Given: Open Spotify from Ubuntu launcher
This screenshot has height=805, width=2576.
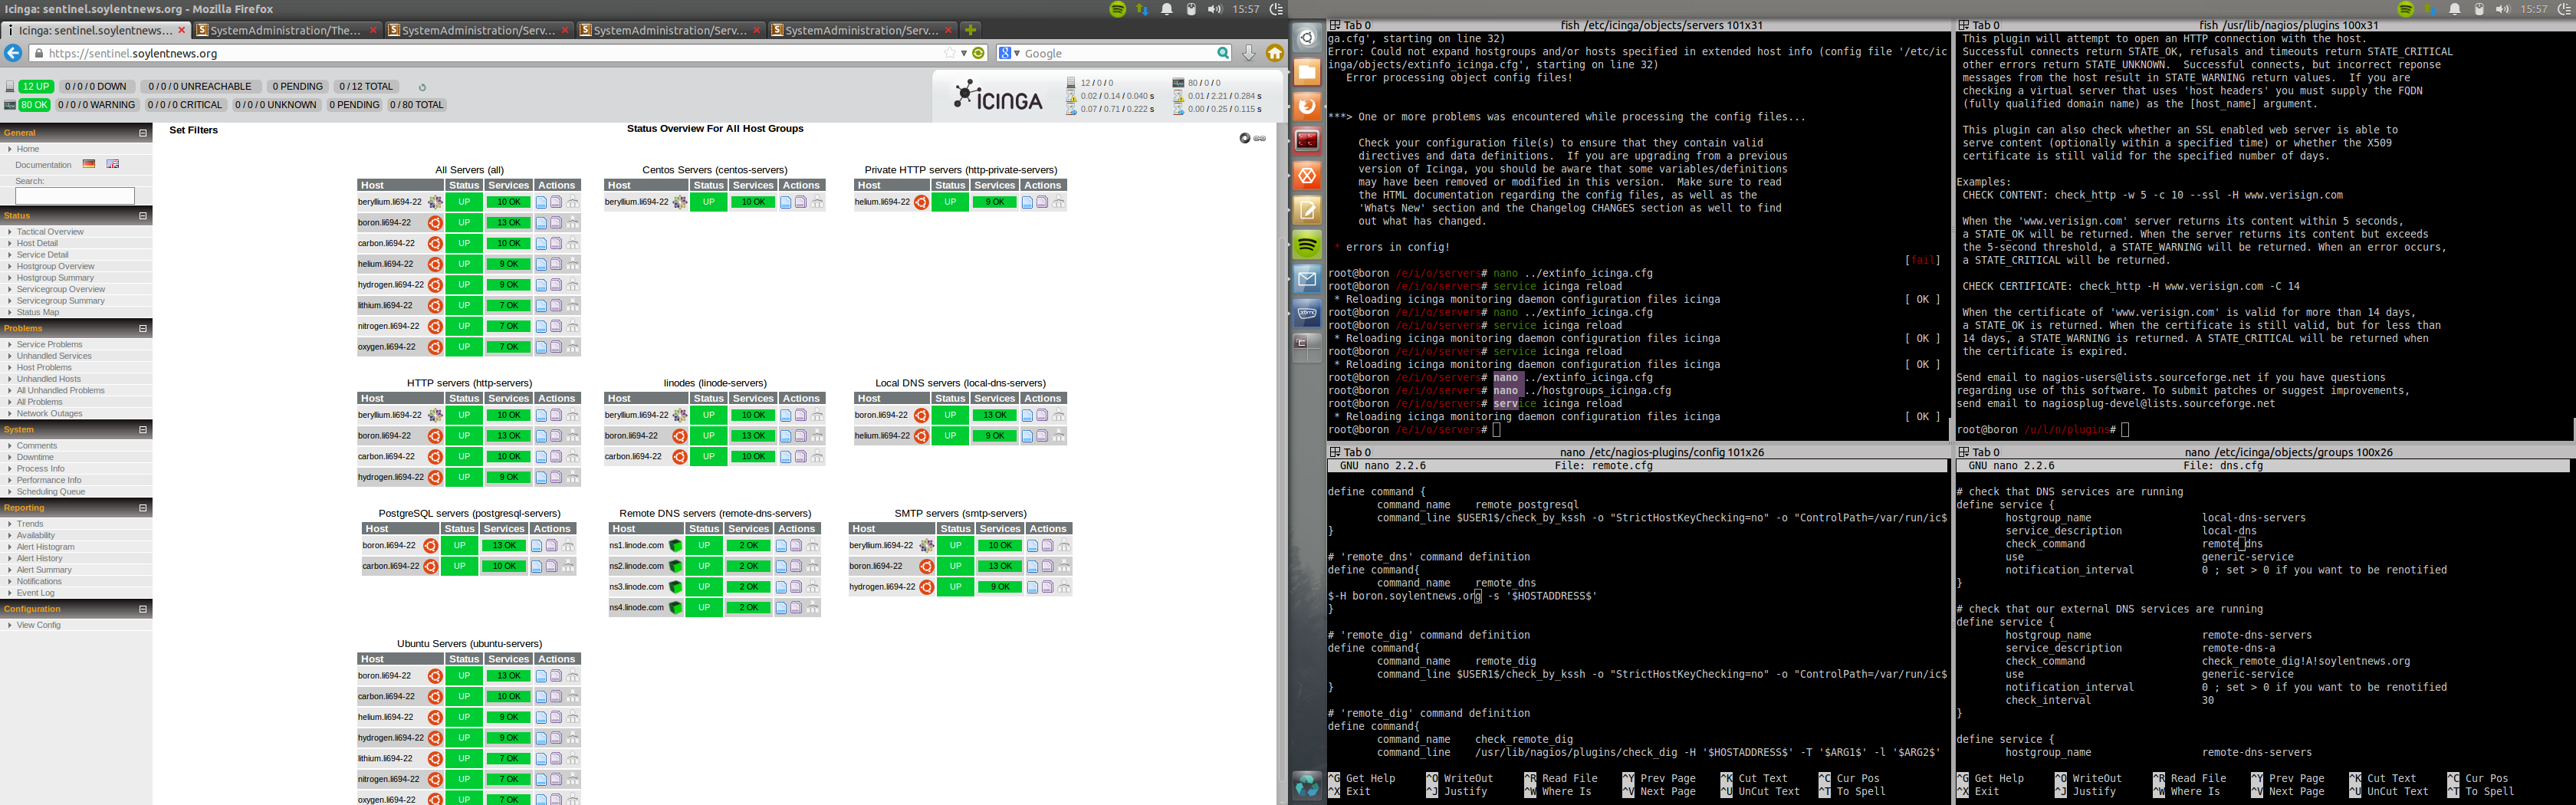Looking at the screenshot, I should [1307, 245].
